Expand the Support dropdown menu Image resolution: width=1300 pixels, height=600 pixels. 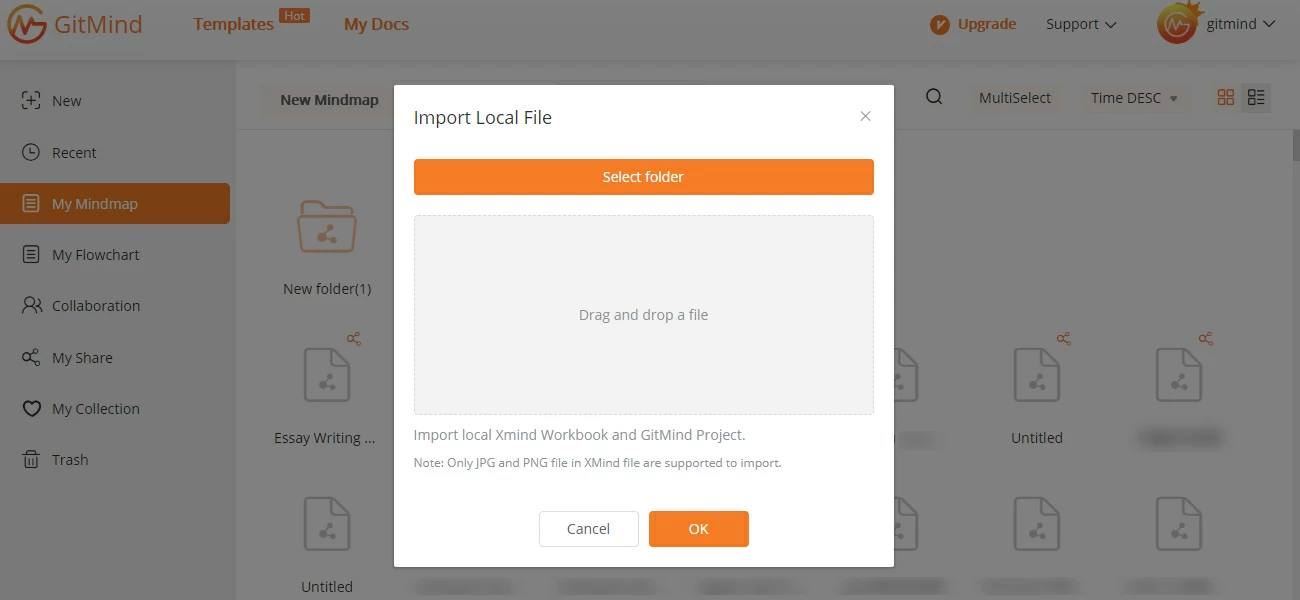click(1081, 24)
